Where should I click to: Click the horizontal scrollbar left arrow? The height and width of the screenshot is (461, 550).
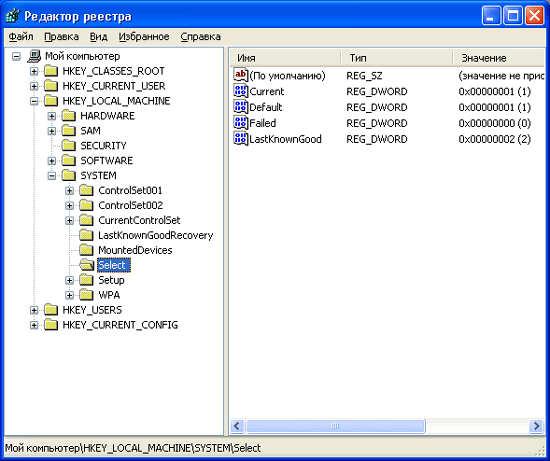[x=237, y=426]
